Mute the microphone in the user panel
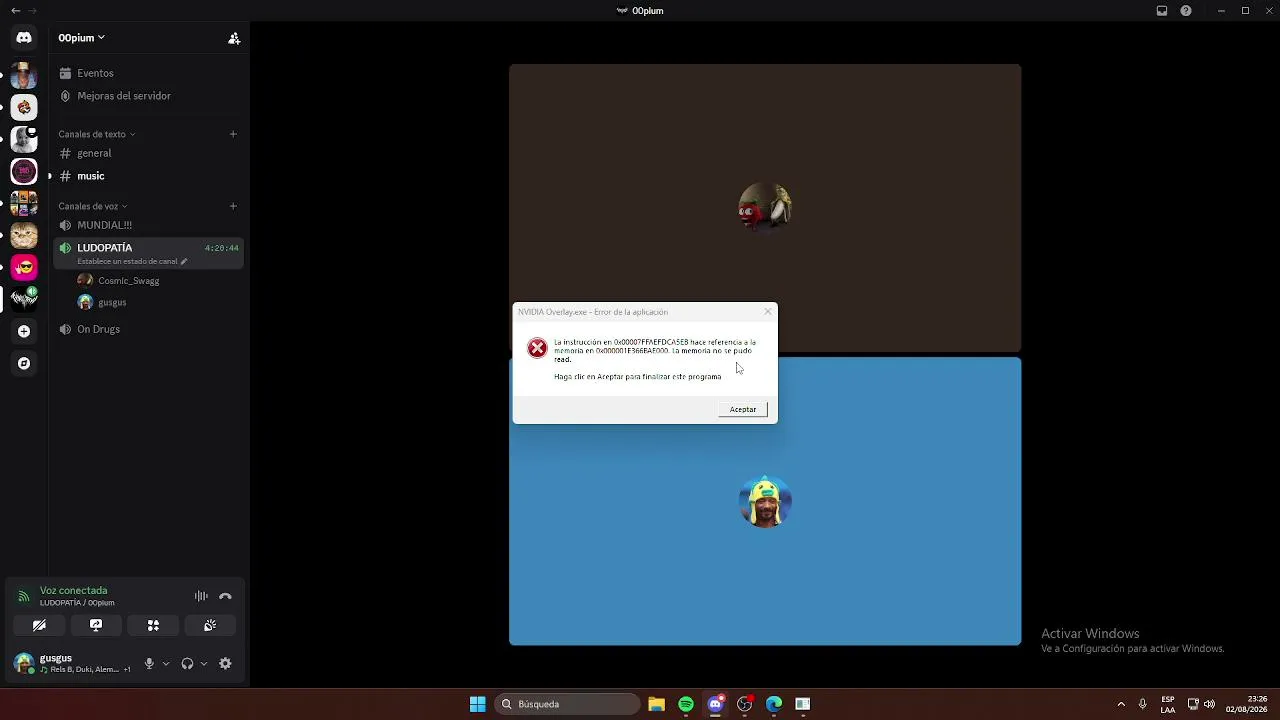The height and width of the screenshot is (720, 1280). [x=149, y=663]
